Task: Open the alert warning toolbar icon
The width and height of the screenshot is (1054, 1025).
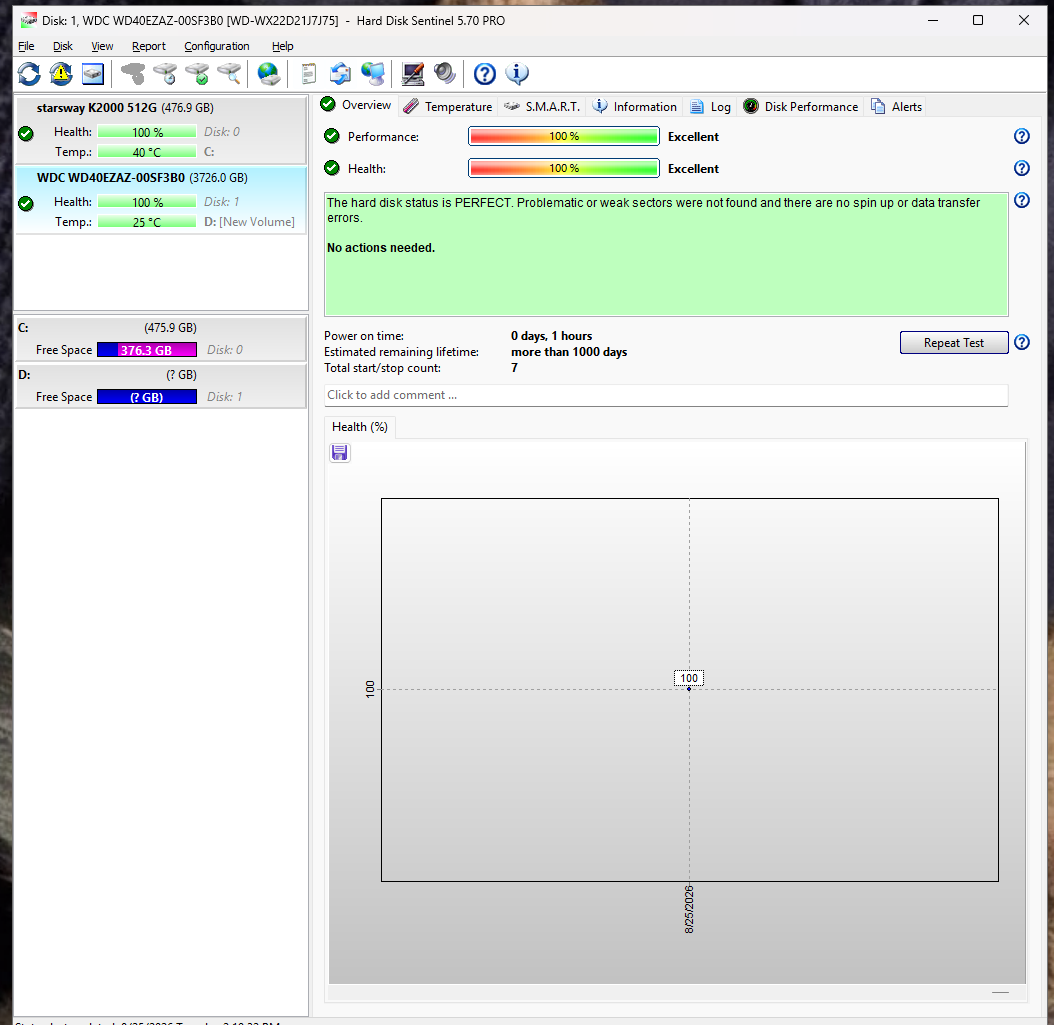Action: point(61,74)
